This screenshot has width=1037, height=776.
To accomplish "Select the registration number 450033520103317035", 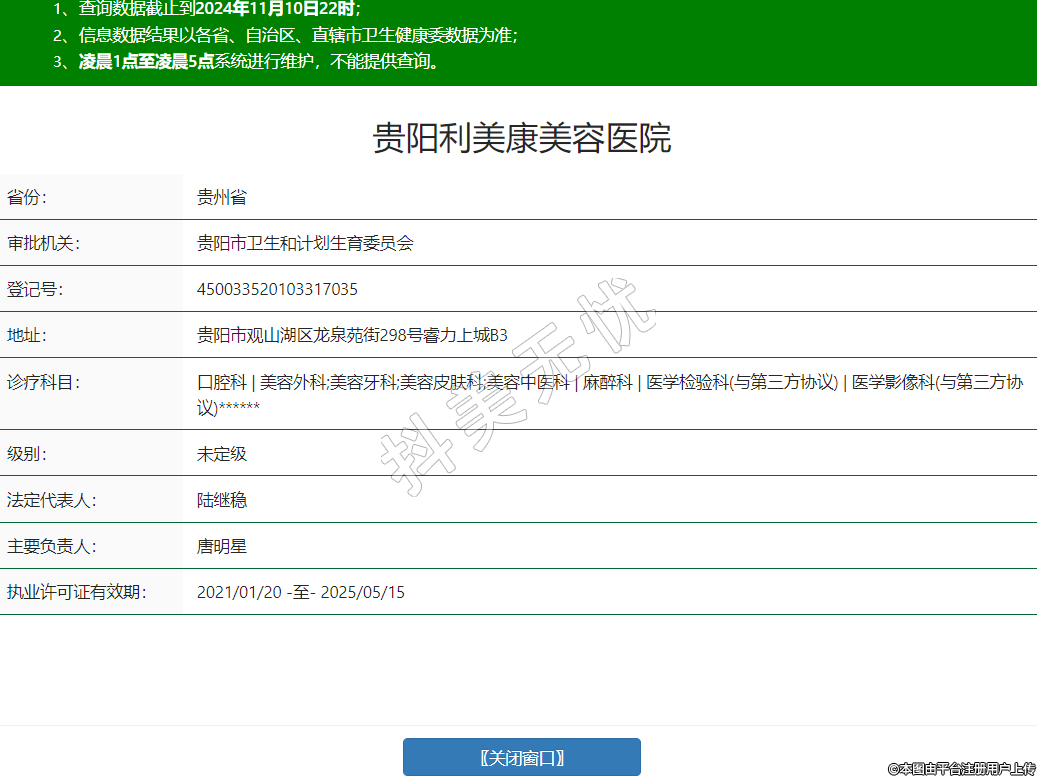I will [277, 290].
